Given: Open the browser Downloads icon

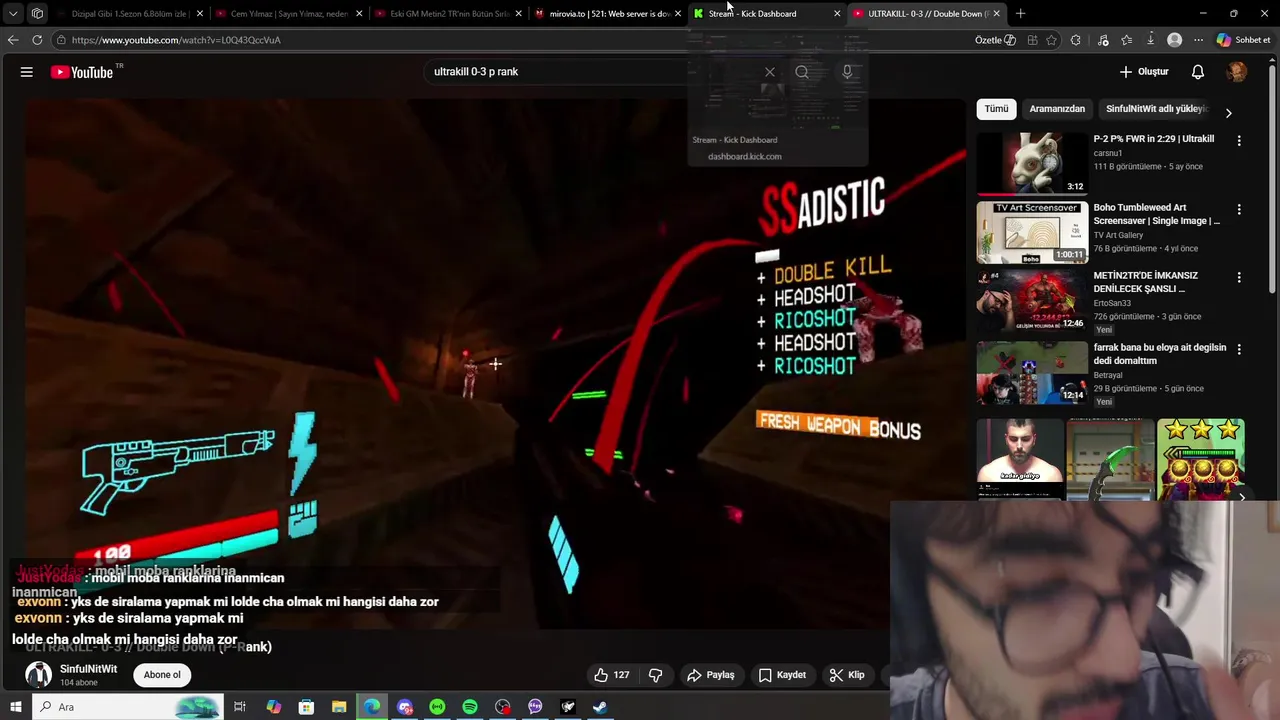Looking at the screenshot, I should pyautogui.click(x=1151, y=40).
